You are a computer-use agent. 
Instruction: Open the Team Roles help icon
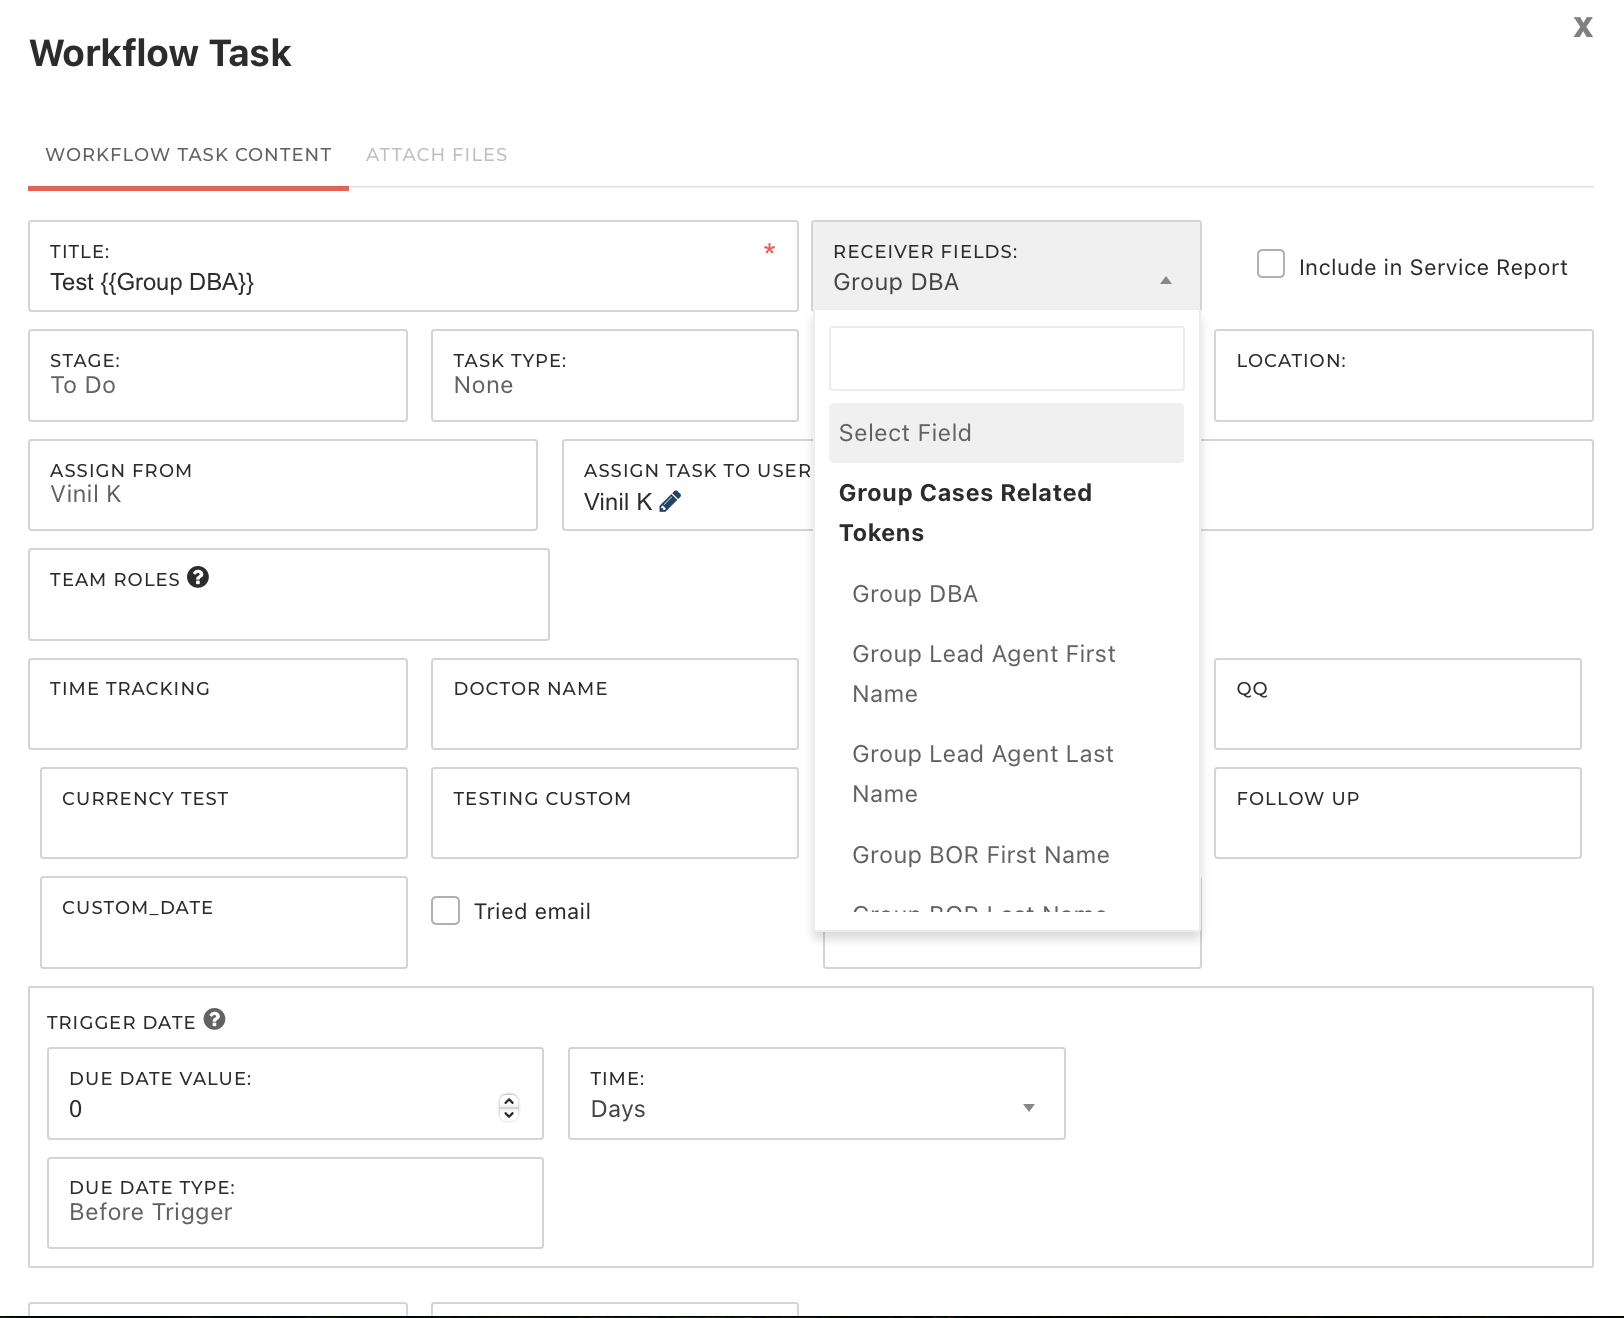point(198,577)
